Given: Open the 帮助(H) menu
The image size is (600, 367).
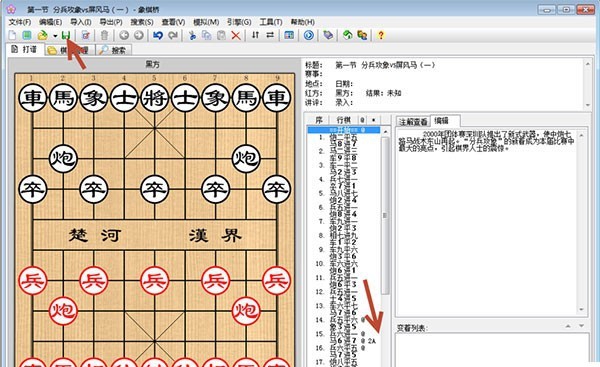Looking at the screenshot, I should click(x=303, y=22).
